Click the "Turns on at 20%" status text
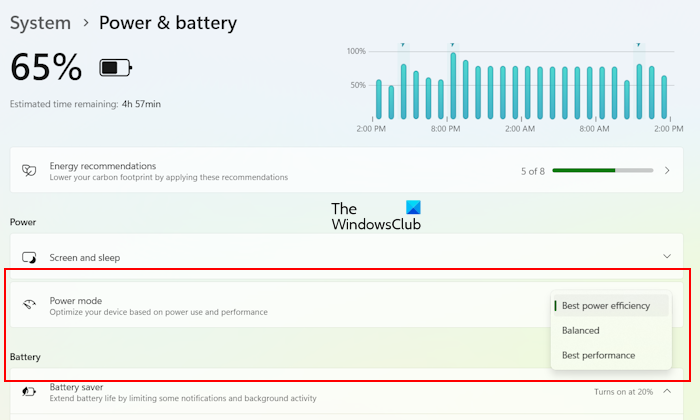 pyautogui.click(x=623, y=391)
